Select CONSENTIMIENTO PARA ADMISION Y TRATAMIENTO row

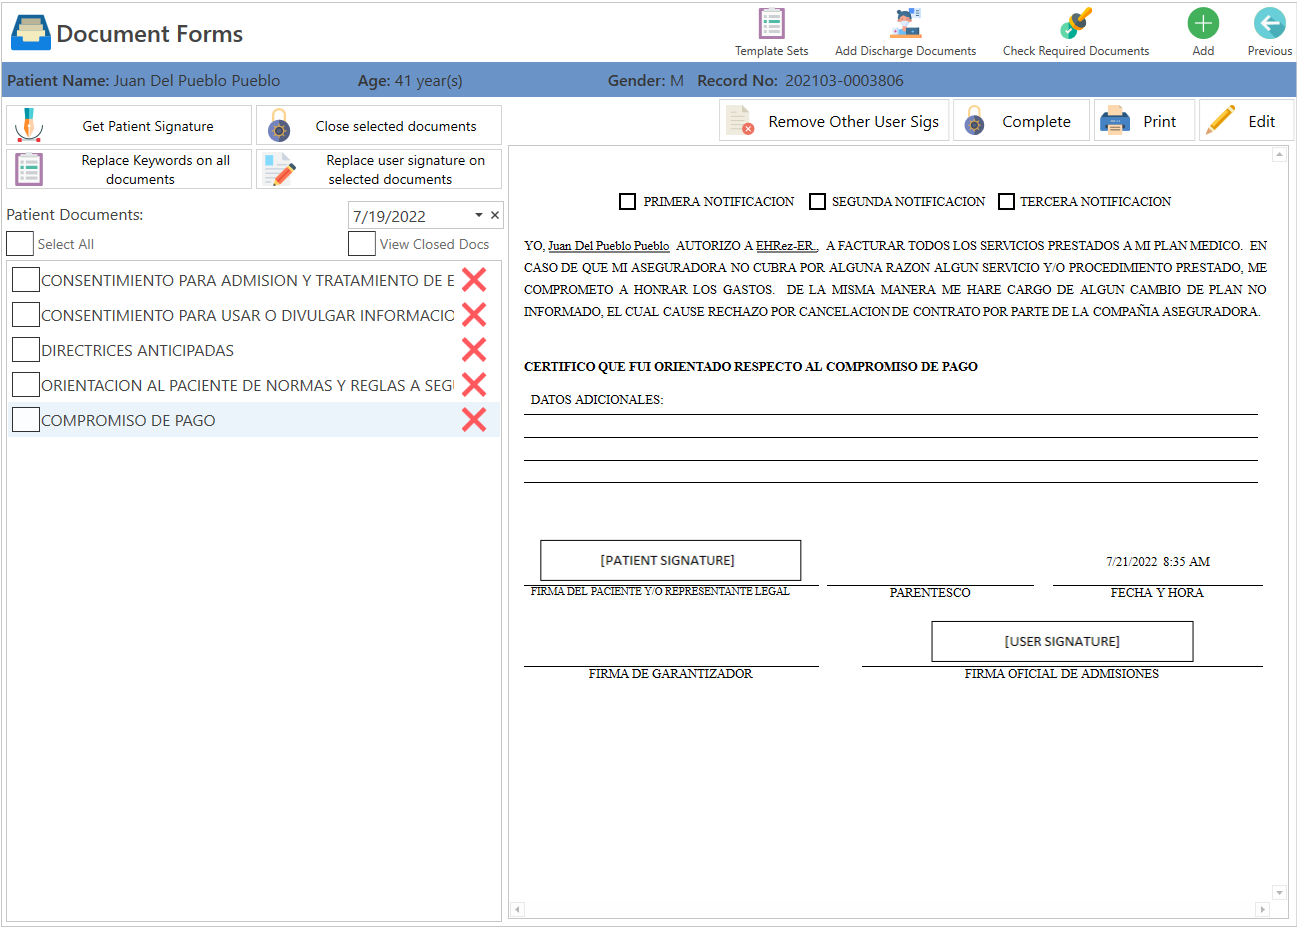pos(252,280)
